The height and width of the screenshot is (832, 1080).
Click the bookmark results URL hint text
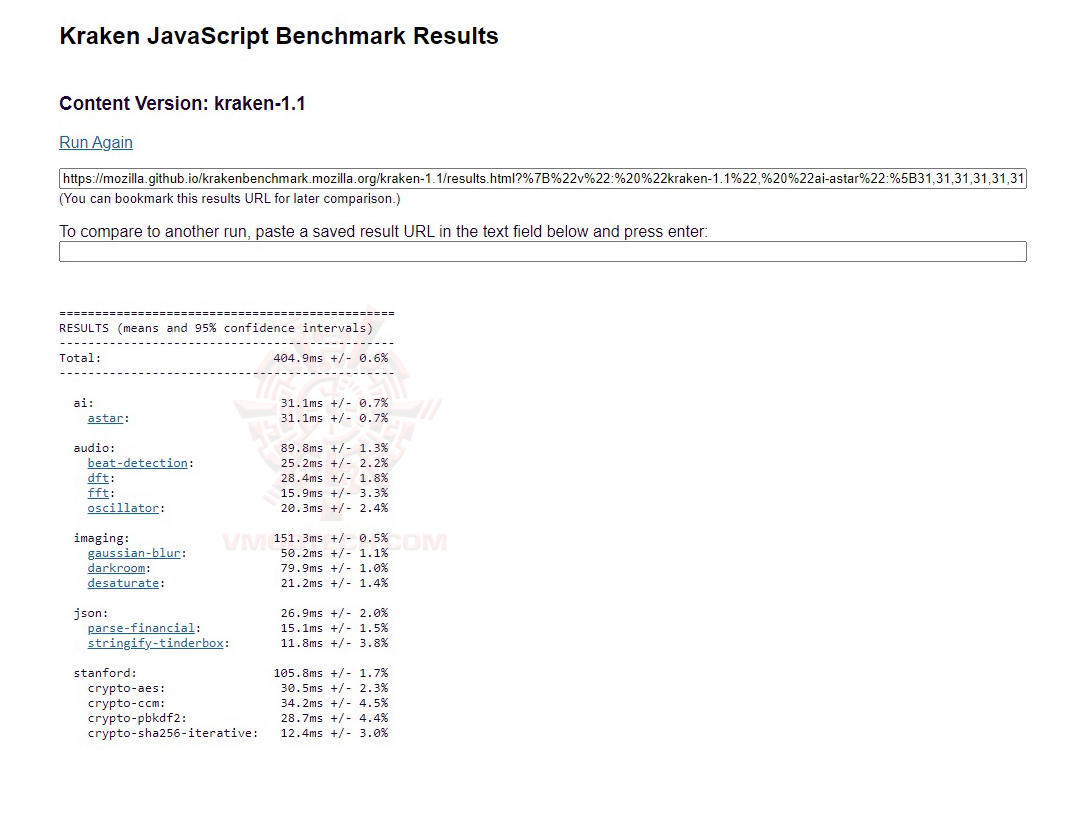coord(229,199)
